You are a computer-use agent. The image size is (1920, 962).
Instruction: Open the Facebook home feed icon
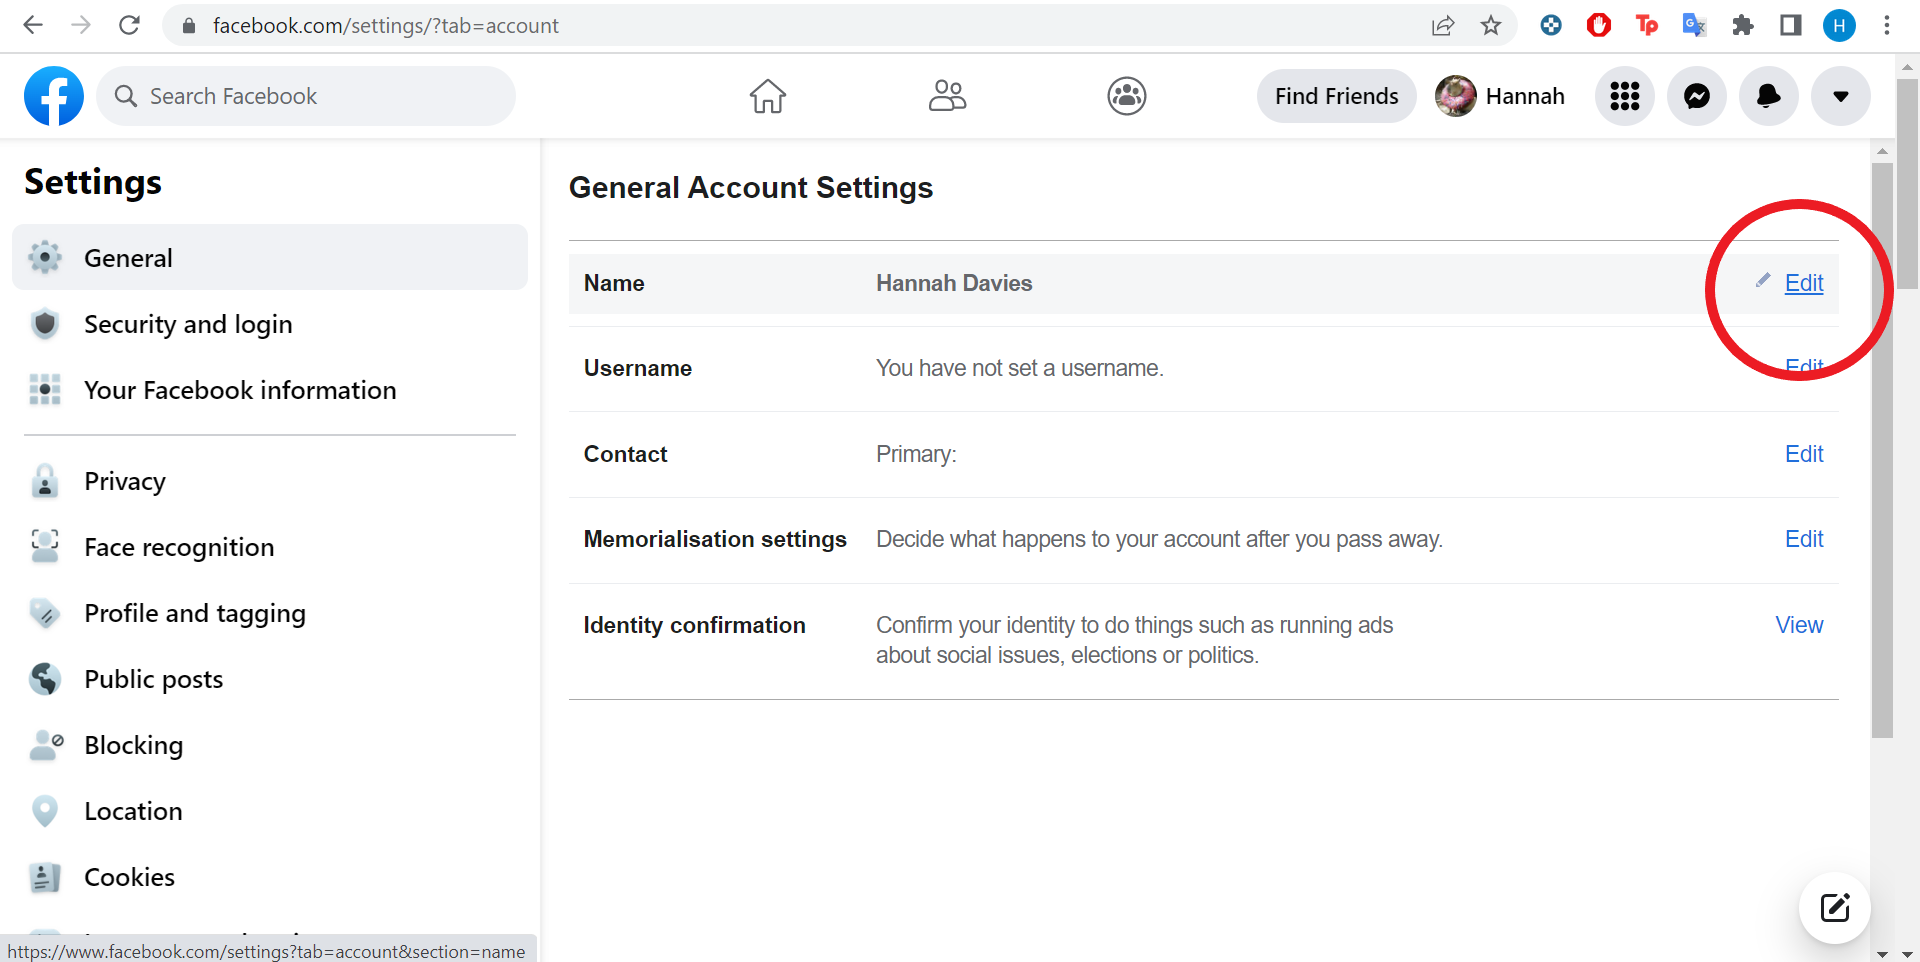pyautogui.click(x=768, y=96)
